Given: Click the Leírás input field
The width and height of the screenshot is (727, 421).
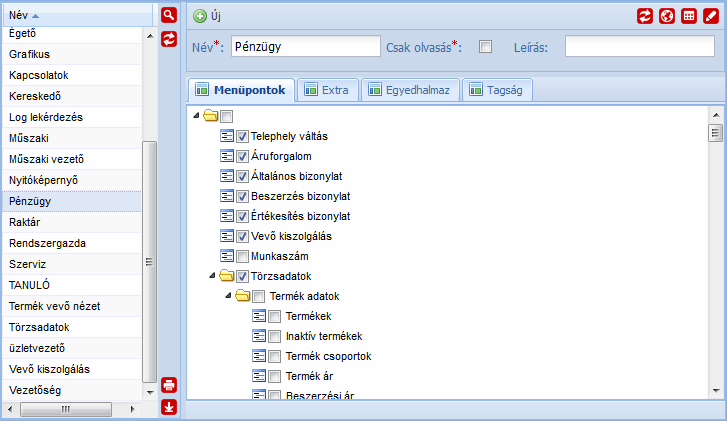Looking at the screenshot, I should pyautogui.click(x=639, y=46).
